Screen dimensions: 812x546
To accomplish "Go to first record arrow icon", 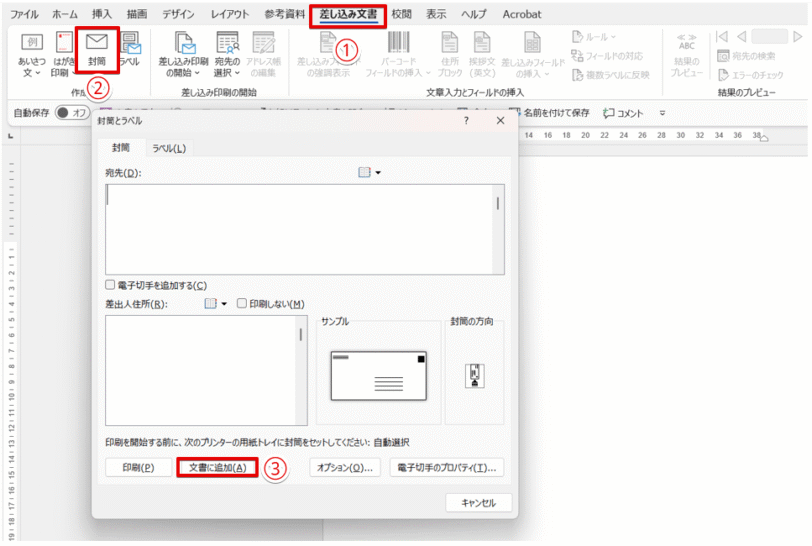I will coord(721,37).
